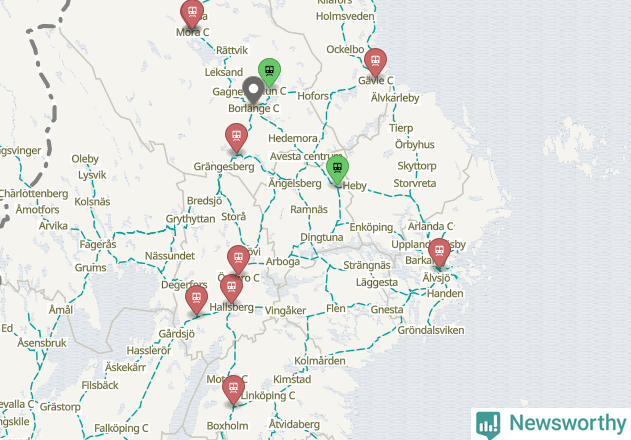Viewport: 631px width, 440px height.
Task: Click the Åmotfors station label
Action: tap(37, 210)
